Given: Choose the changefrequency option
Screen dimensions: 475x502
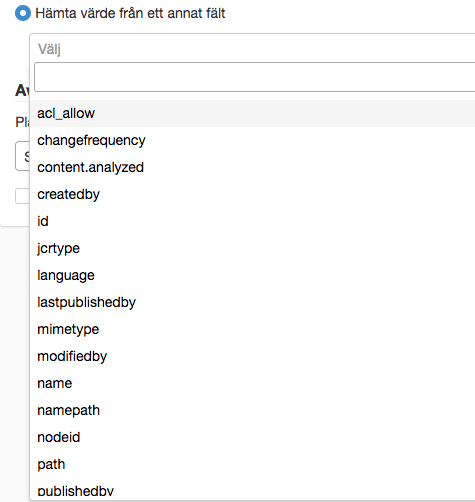Looking at the screenshot, I should click(x=253, y=140).
